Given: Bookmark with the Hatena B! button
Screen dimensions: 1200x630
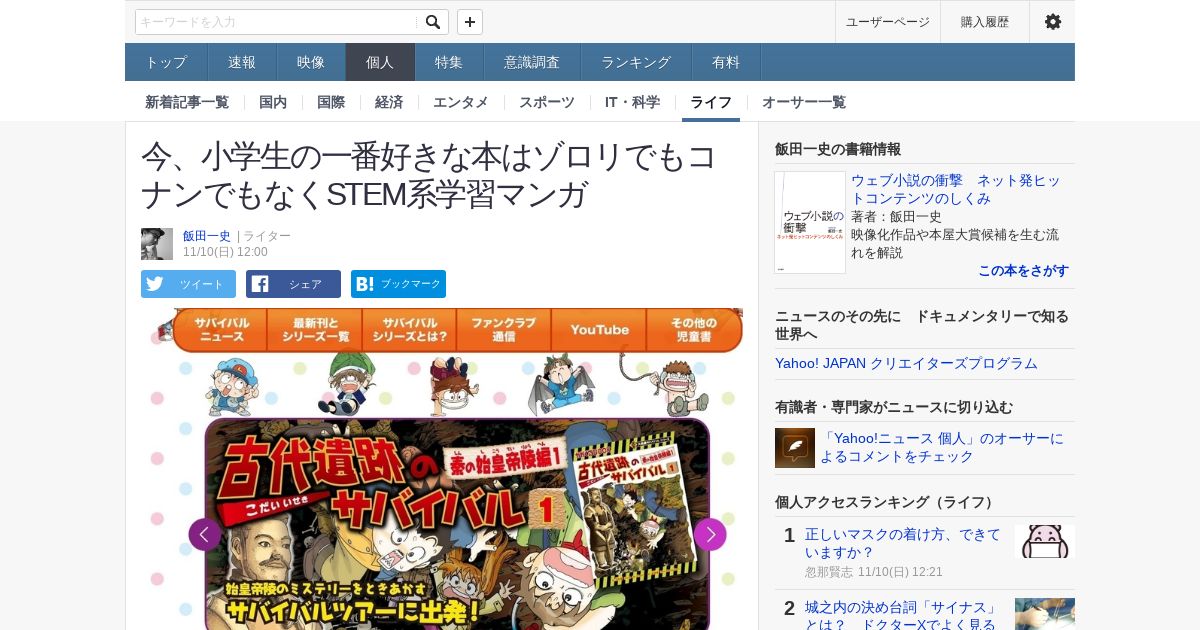Looking at the screenshot, I should [398, 284].
